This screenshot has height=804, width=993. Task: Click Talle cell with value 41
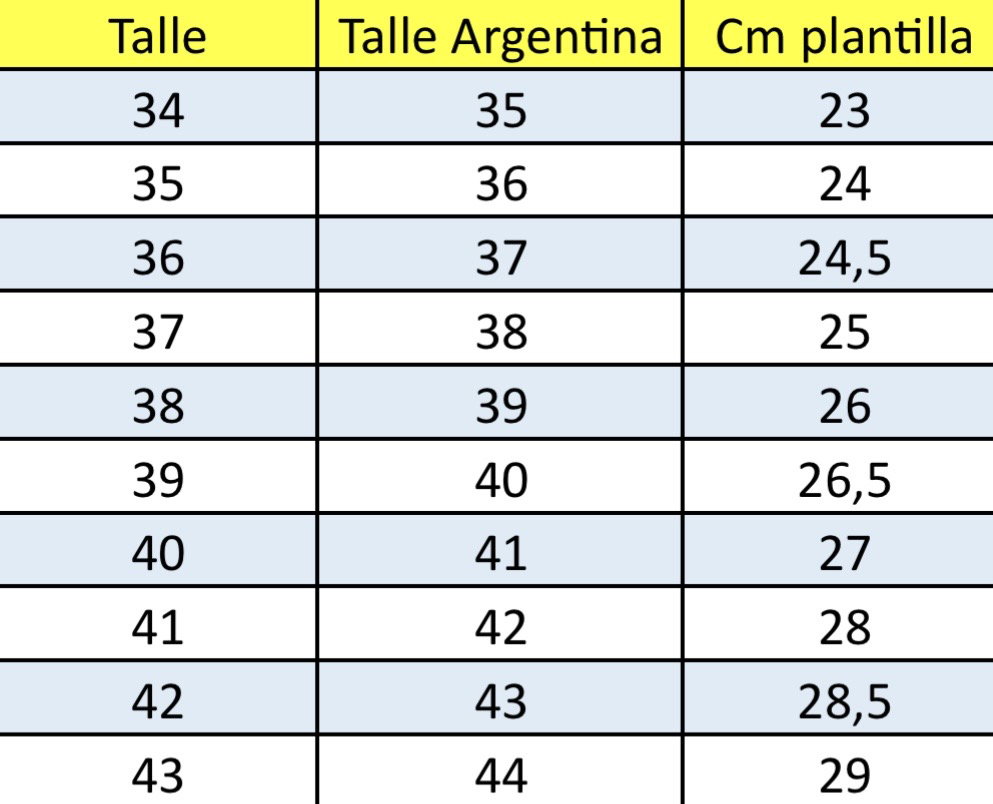(x=158, y=624)
